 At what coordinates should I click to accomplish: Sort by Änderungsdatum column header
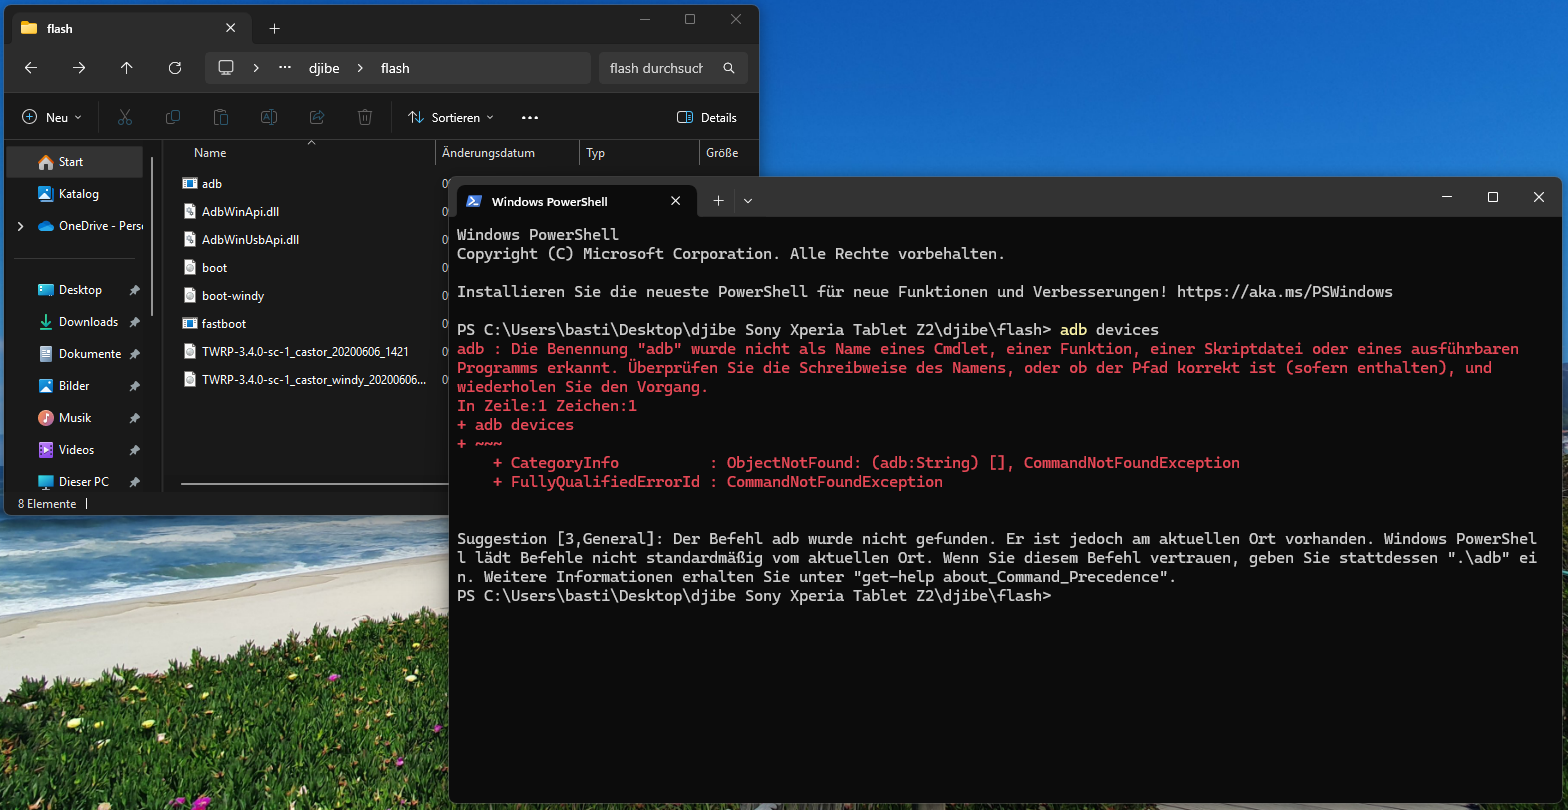[x=489, y=153]
